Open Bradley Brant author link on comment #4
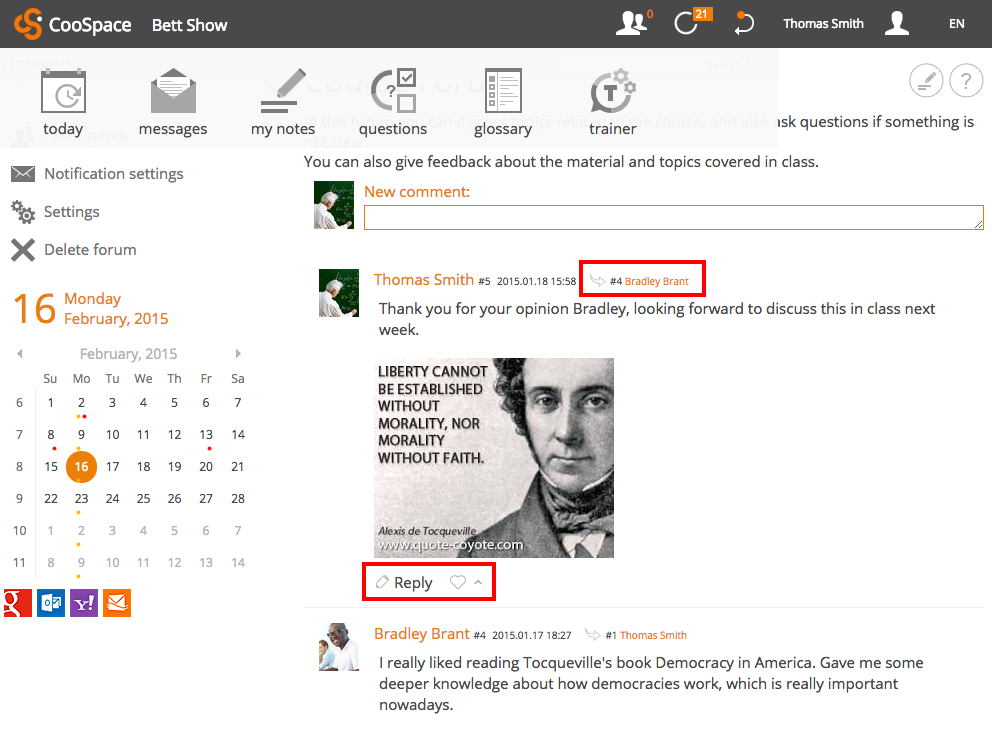The height and width of the screenshot is (739, 992). (x=422, y=633)
